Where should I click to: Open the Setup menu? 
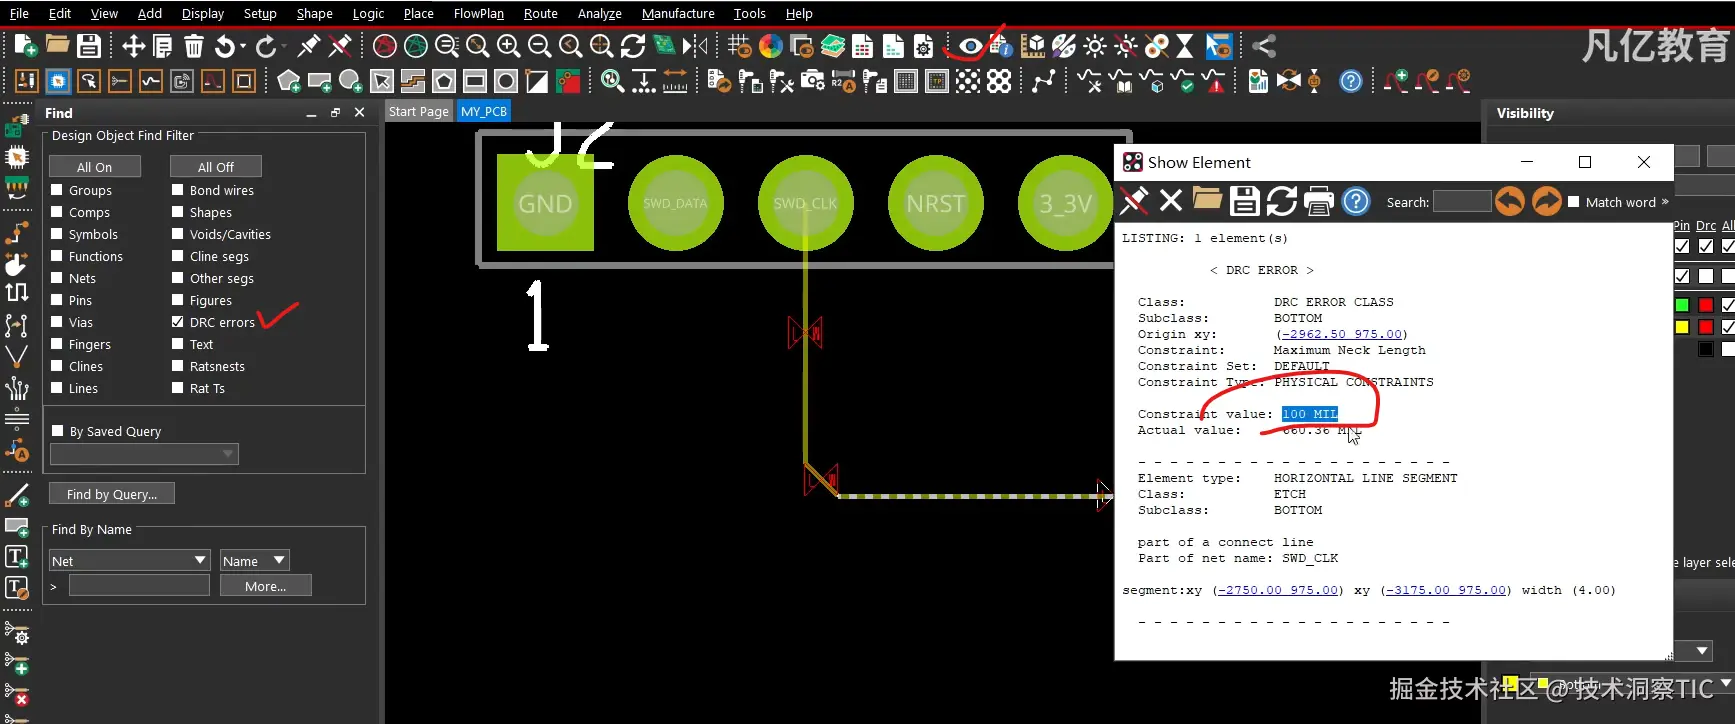[260, 14]
